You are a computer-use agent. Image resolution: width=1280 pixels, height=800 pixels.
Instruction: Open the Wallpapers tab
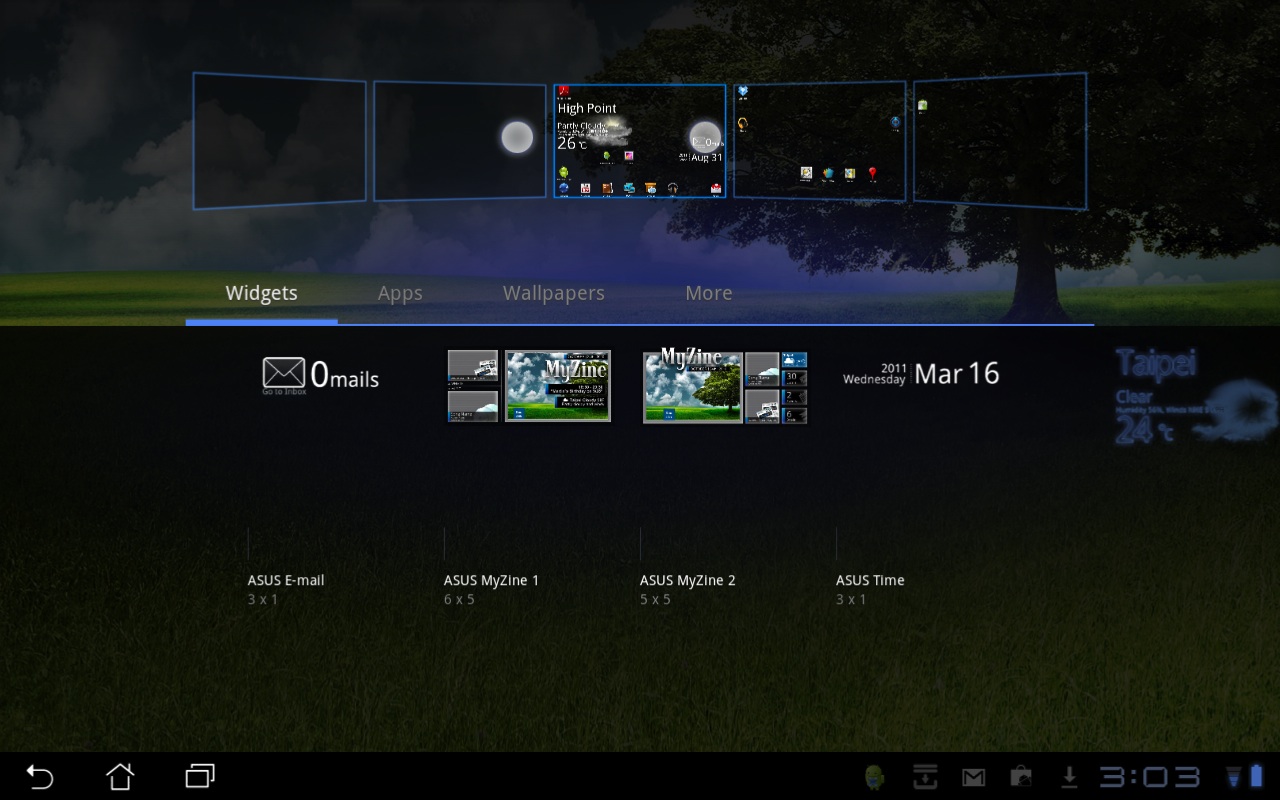[x=553, y=293]
